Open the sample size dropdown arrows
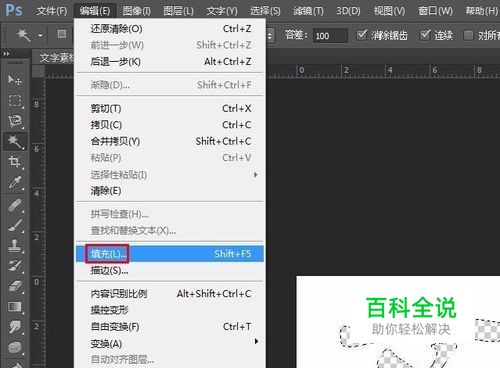Image resolution: width=500 pixels, height=368 pixels. point(270,35)
